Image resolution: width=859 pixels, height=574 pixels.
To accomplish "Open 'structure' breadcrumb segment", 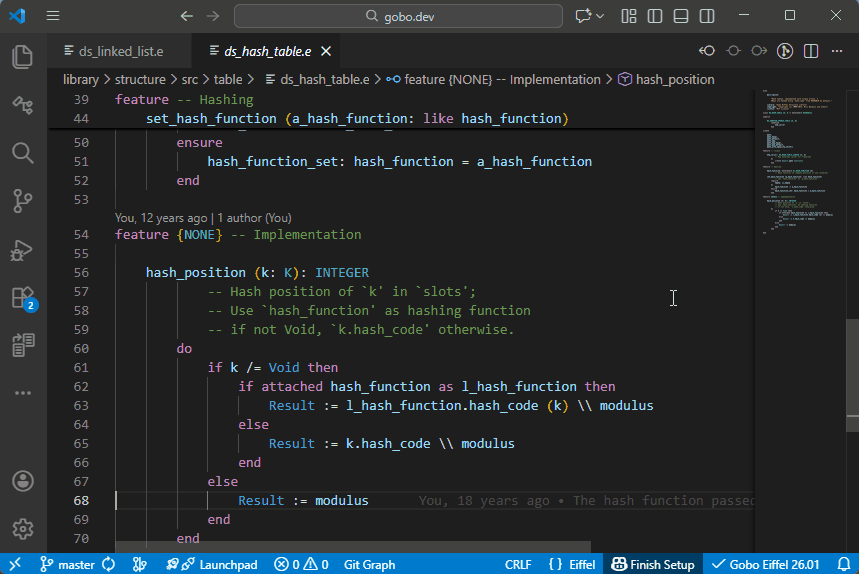I will click(x=140, y=79).
